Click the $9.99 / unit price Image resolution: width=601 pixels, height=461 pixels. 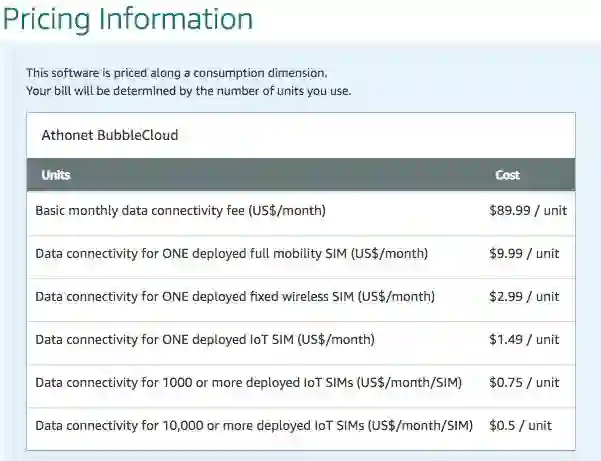coord(524,254)
